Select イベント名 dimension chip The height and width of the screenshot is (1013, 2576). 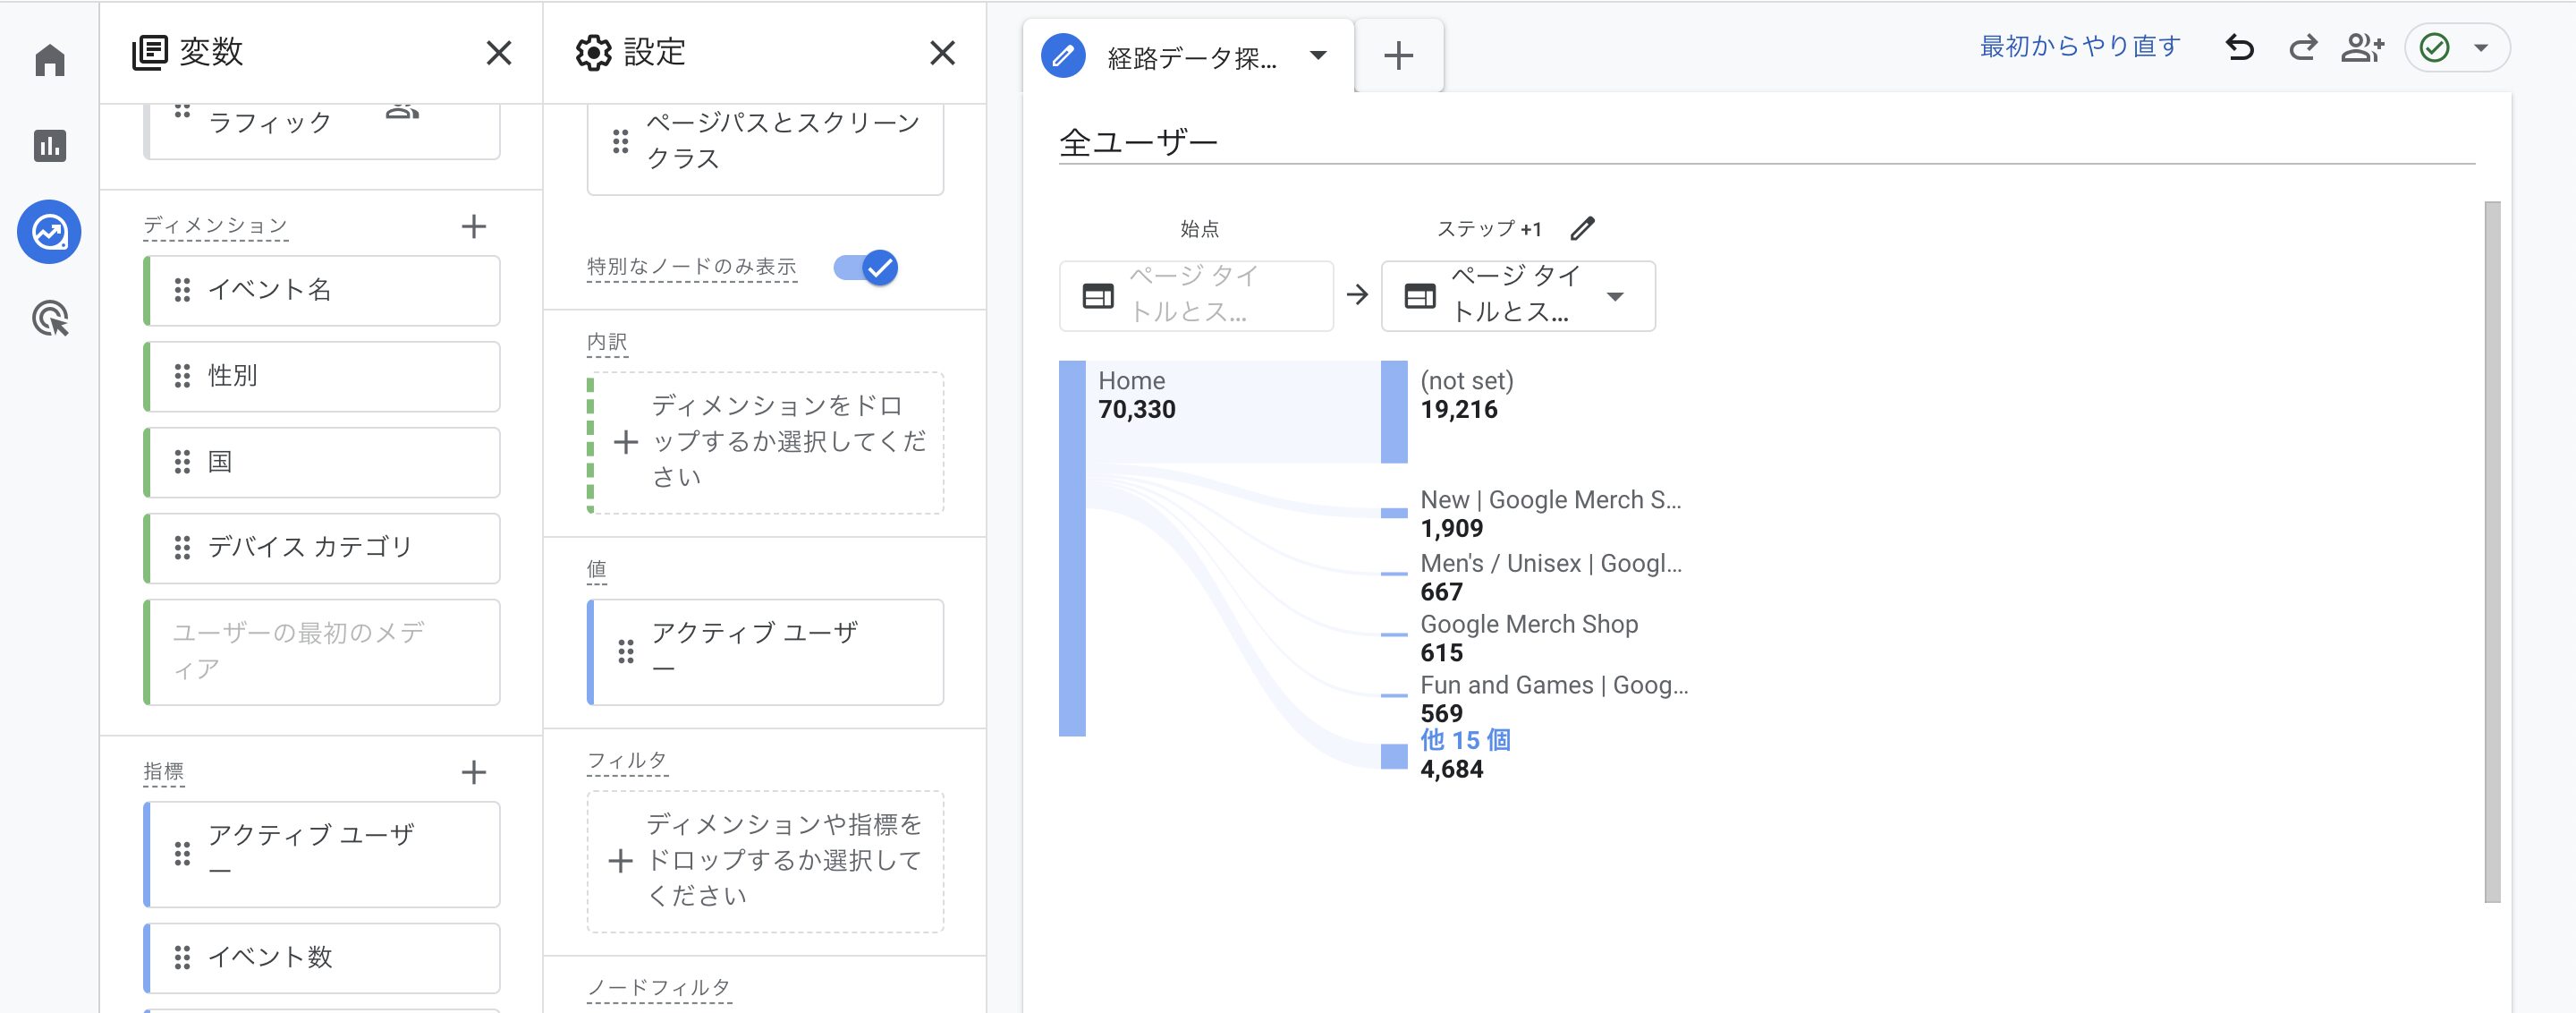tap(322, 290)
